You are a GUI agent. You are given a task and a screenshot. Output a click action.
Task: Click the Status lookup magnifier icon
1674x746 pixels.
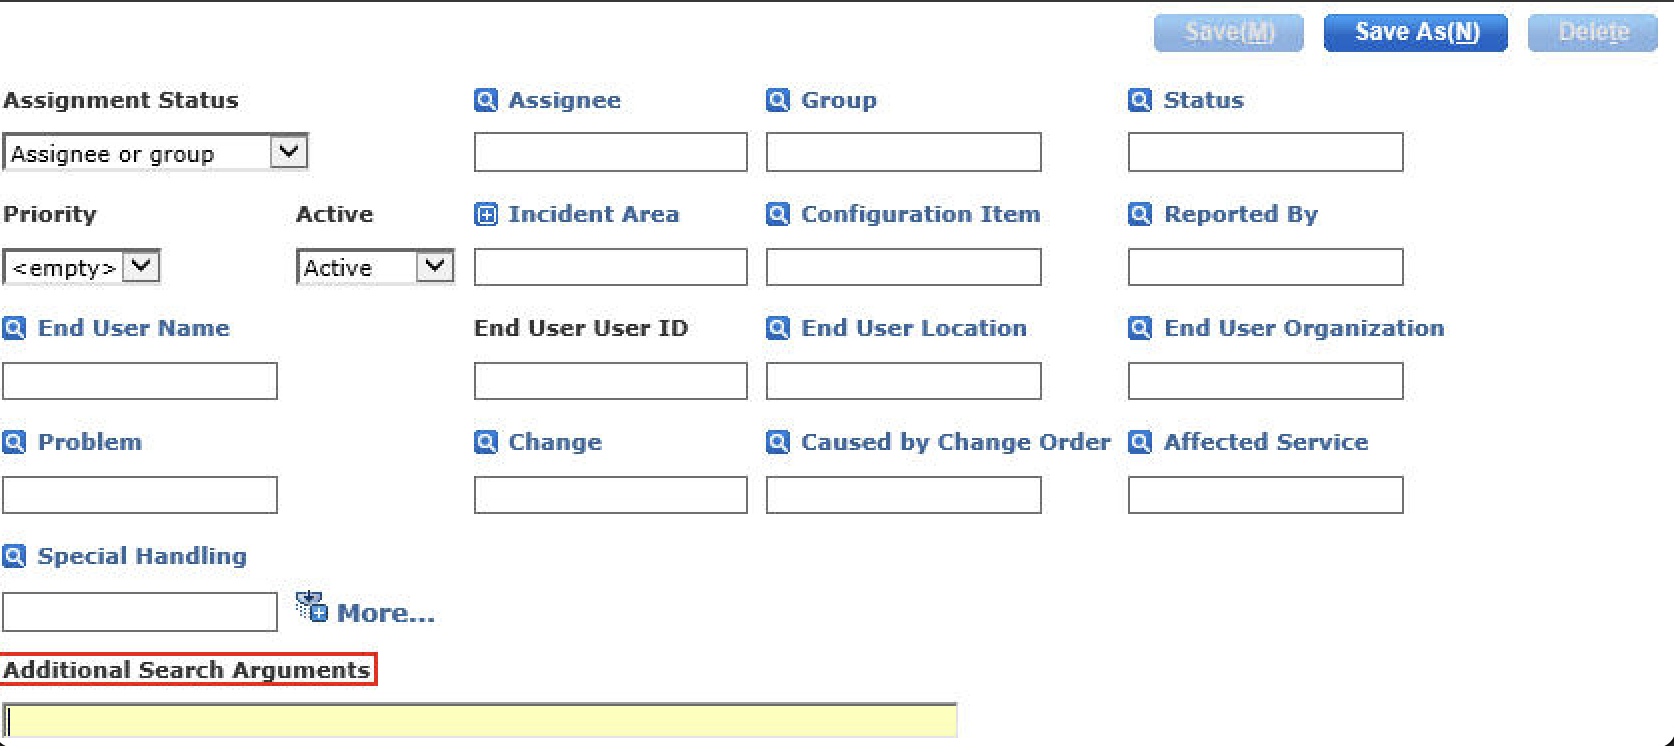pyautogui.click(x=1139, y=100)
